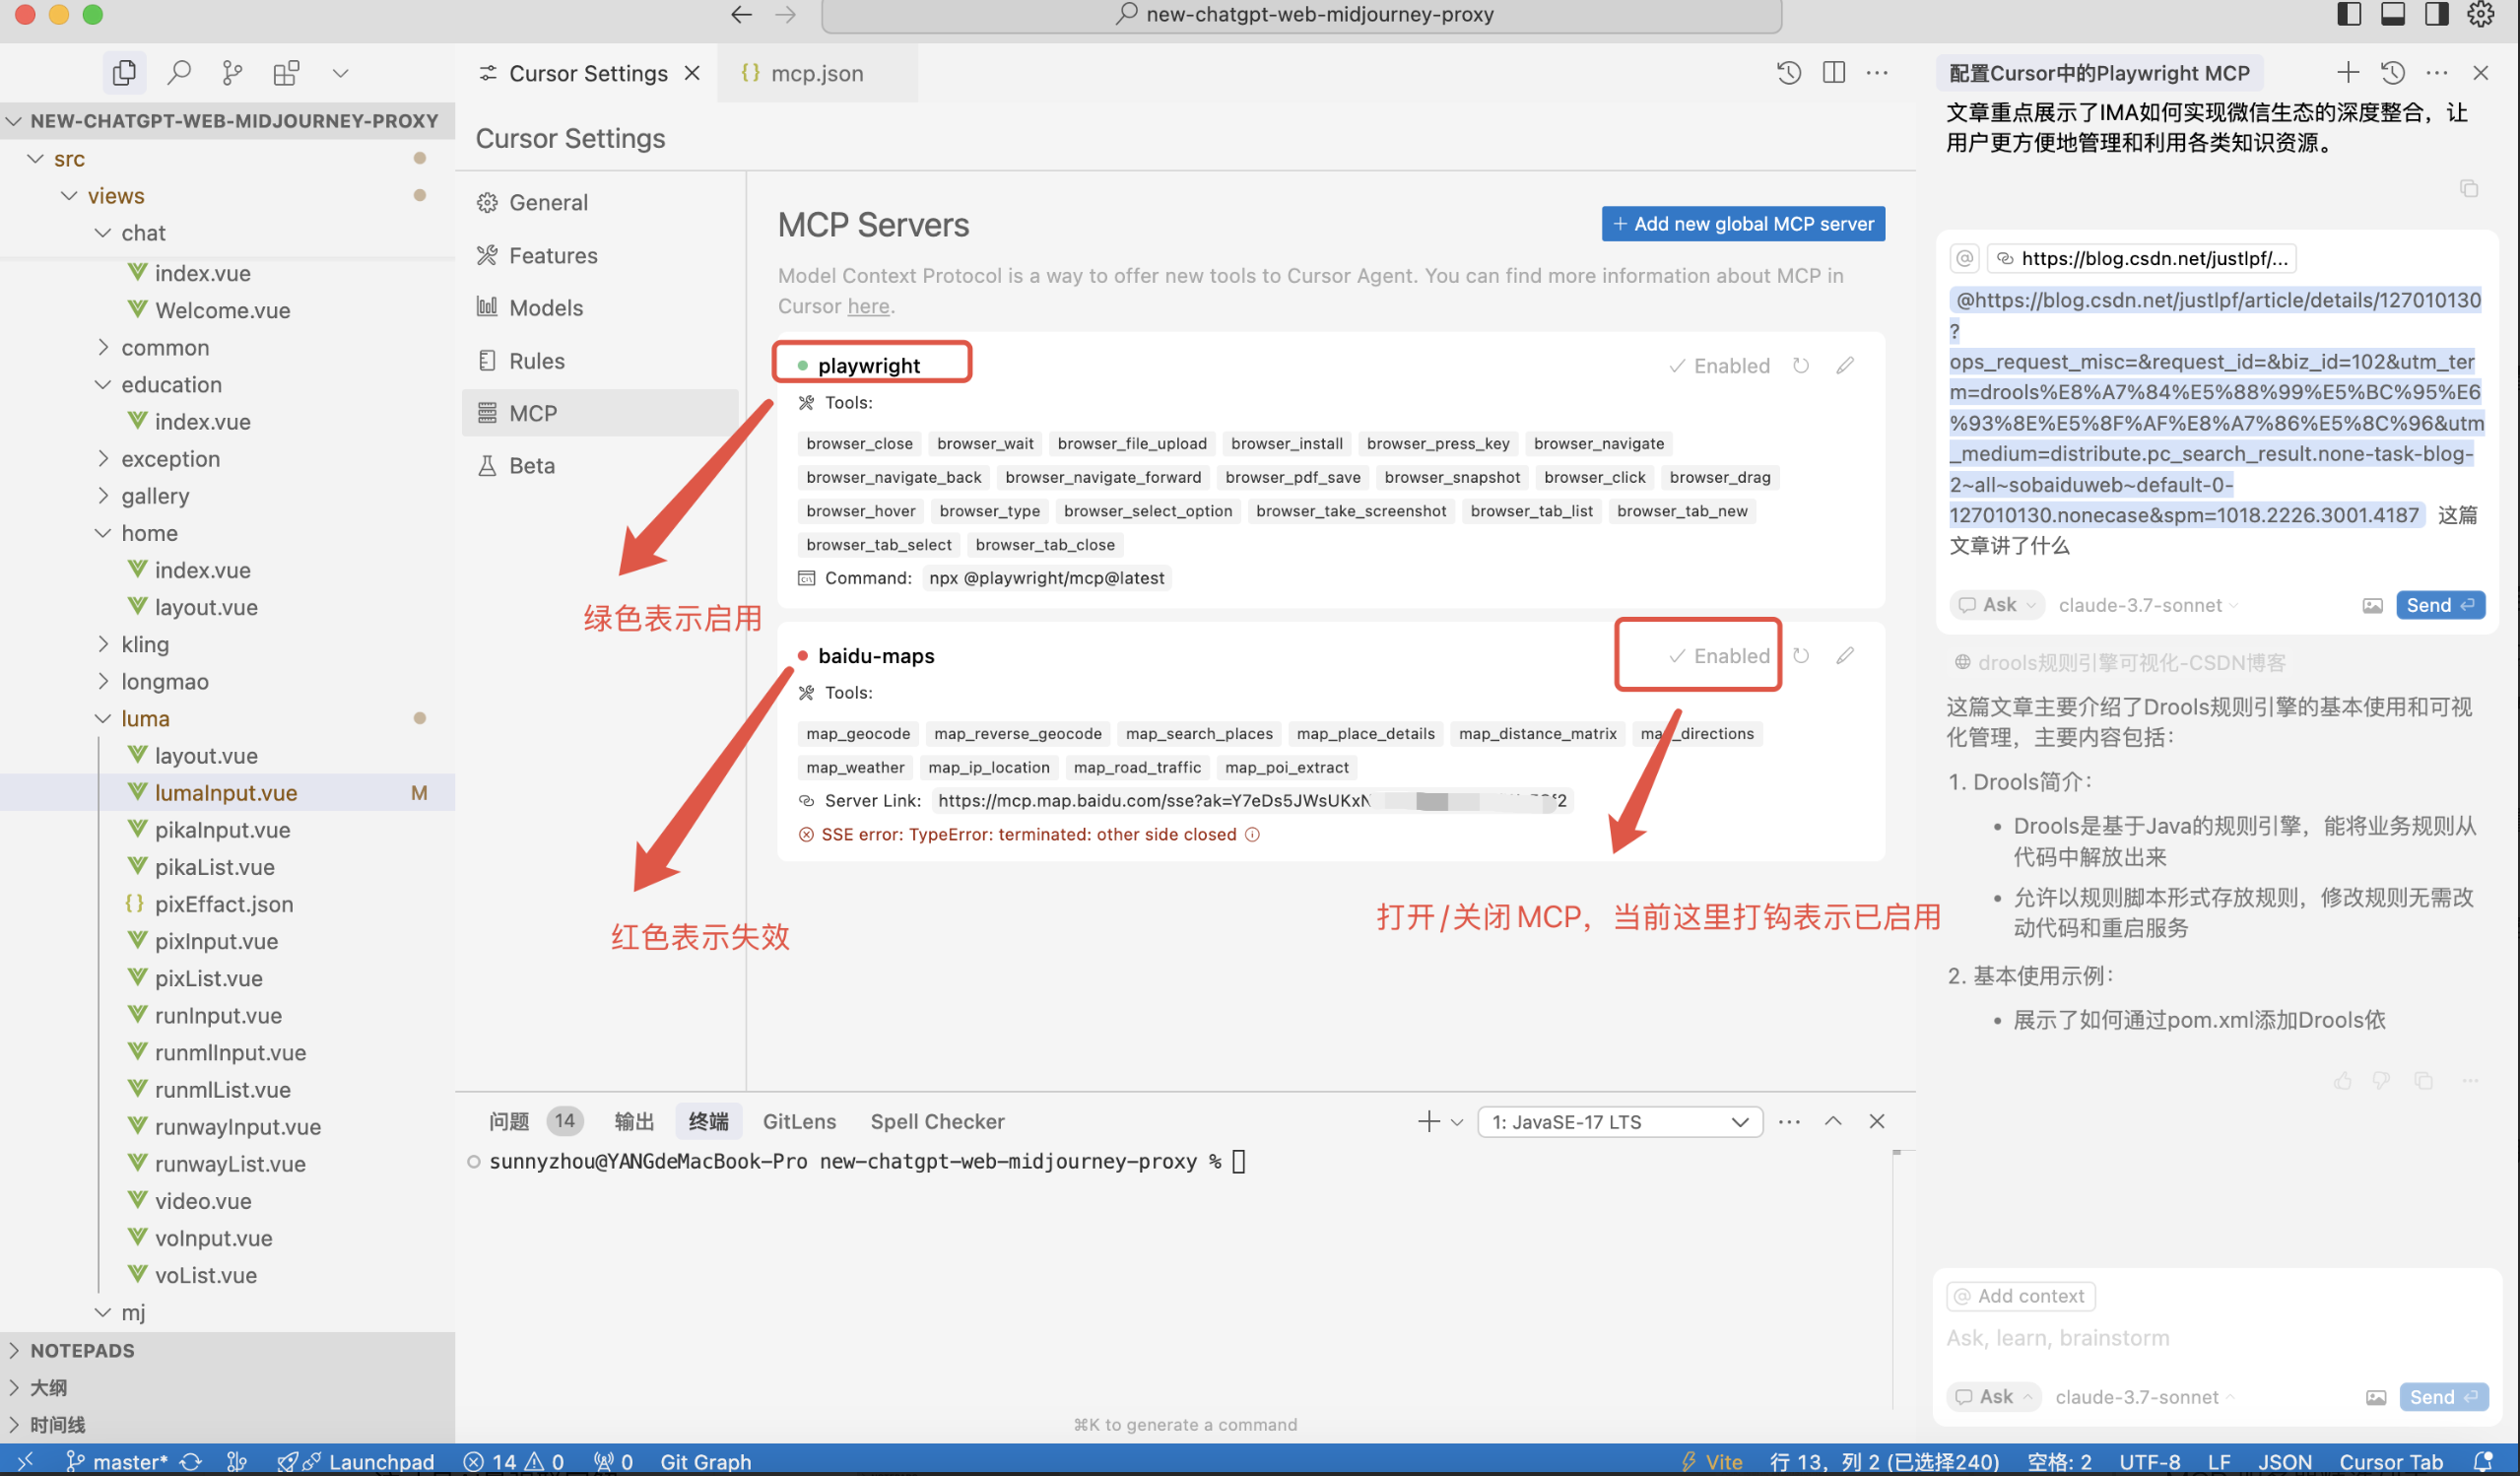Toggle Enabled for baidu-maps server
The width and height of the screenshot is (2520, 1476).
1719,656
